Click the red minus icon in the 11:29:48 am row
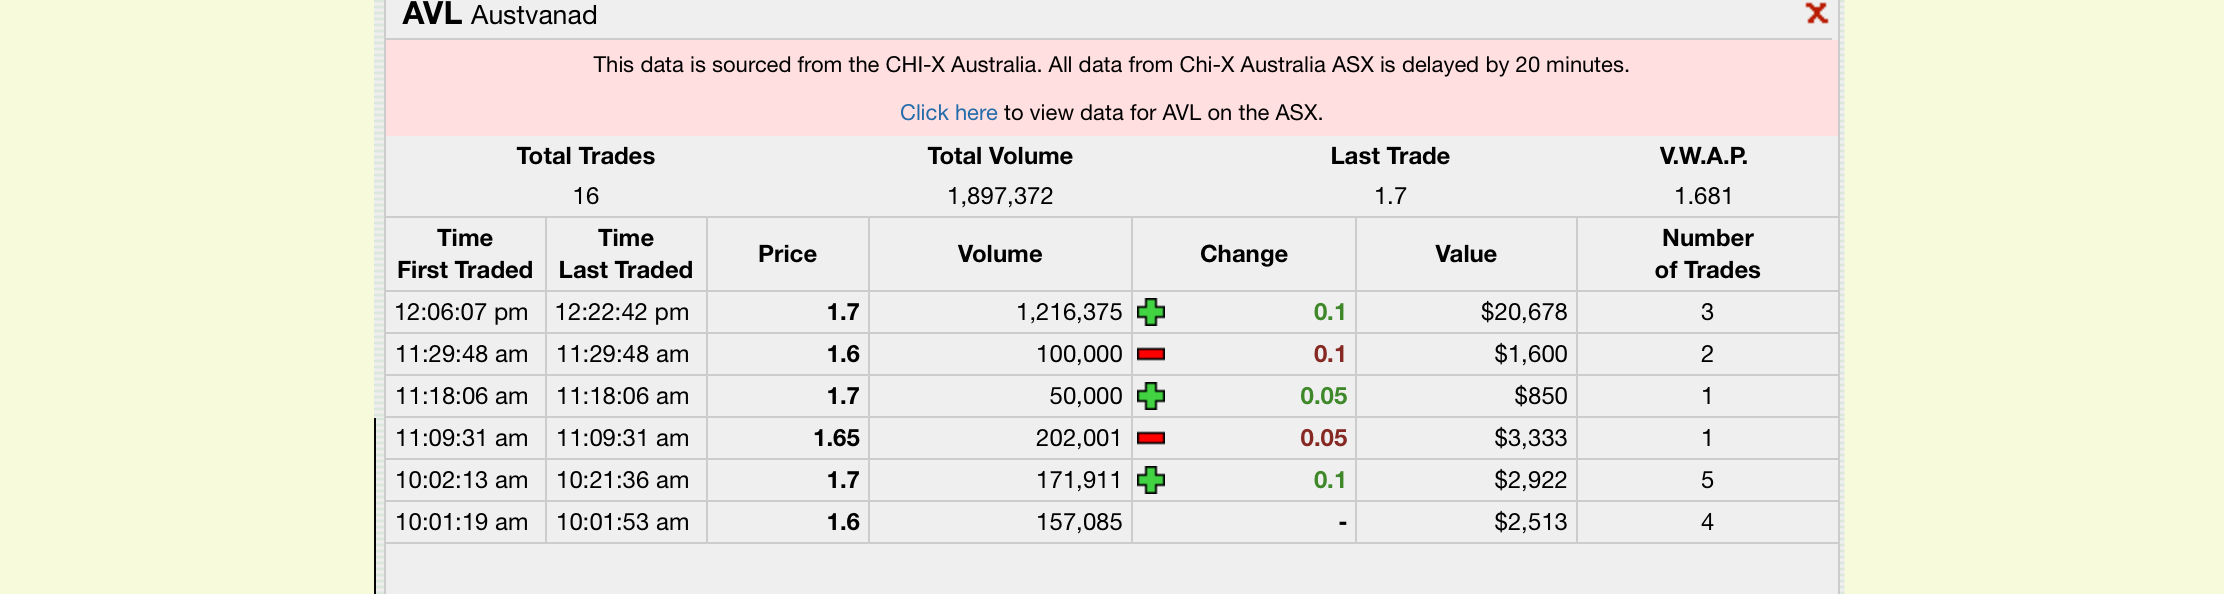Screen dimensions: 2224x594 tap(1151, 354)
